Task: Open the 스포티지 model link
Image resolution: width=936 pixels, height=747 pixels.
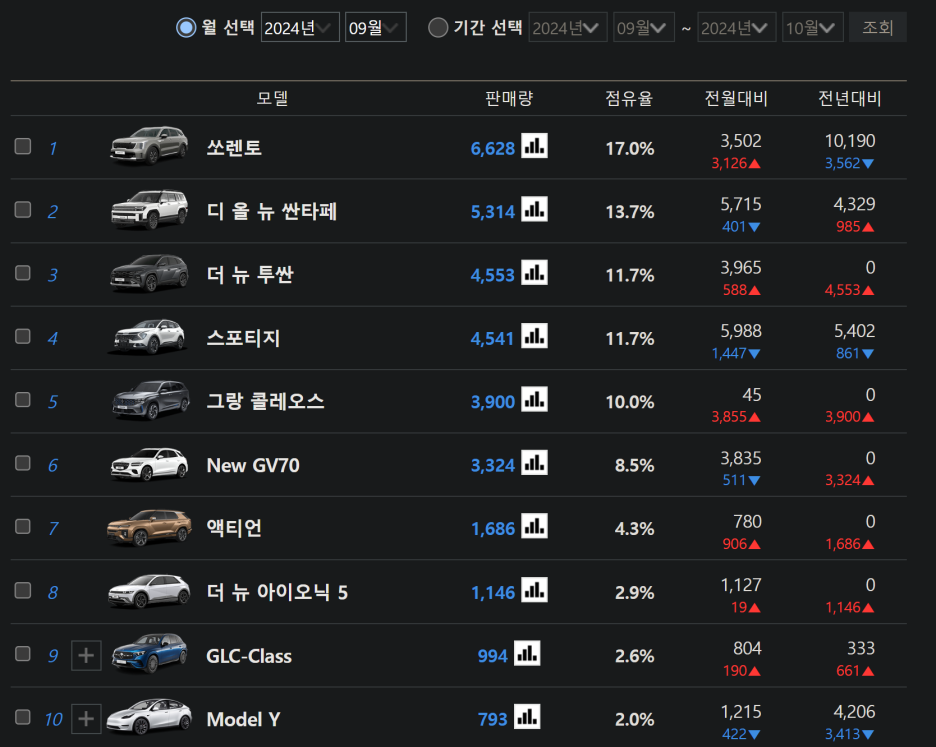Action: (x=243, y=338)
